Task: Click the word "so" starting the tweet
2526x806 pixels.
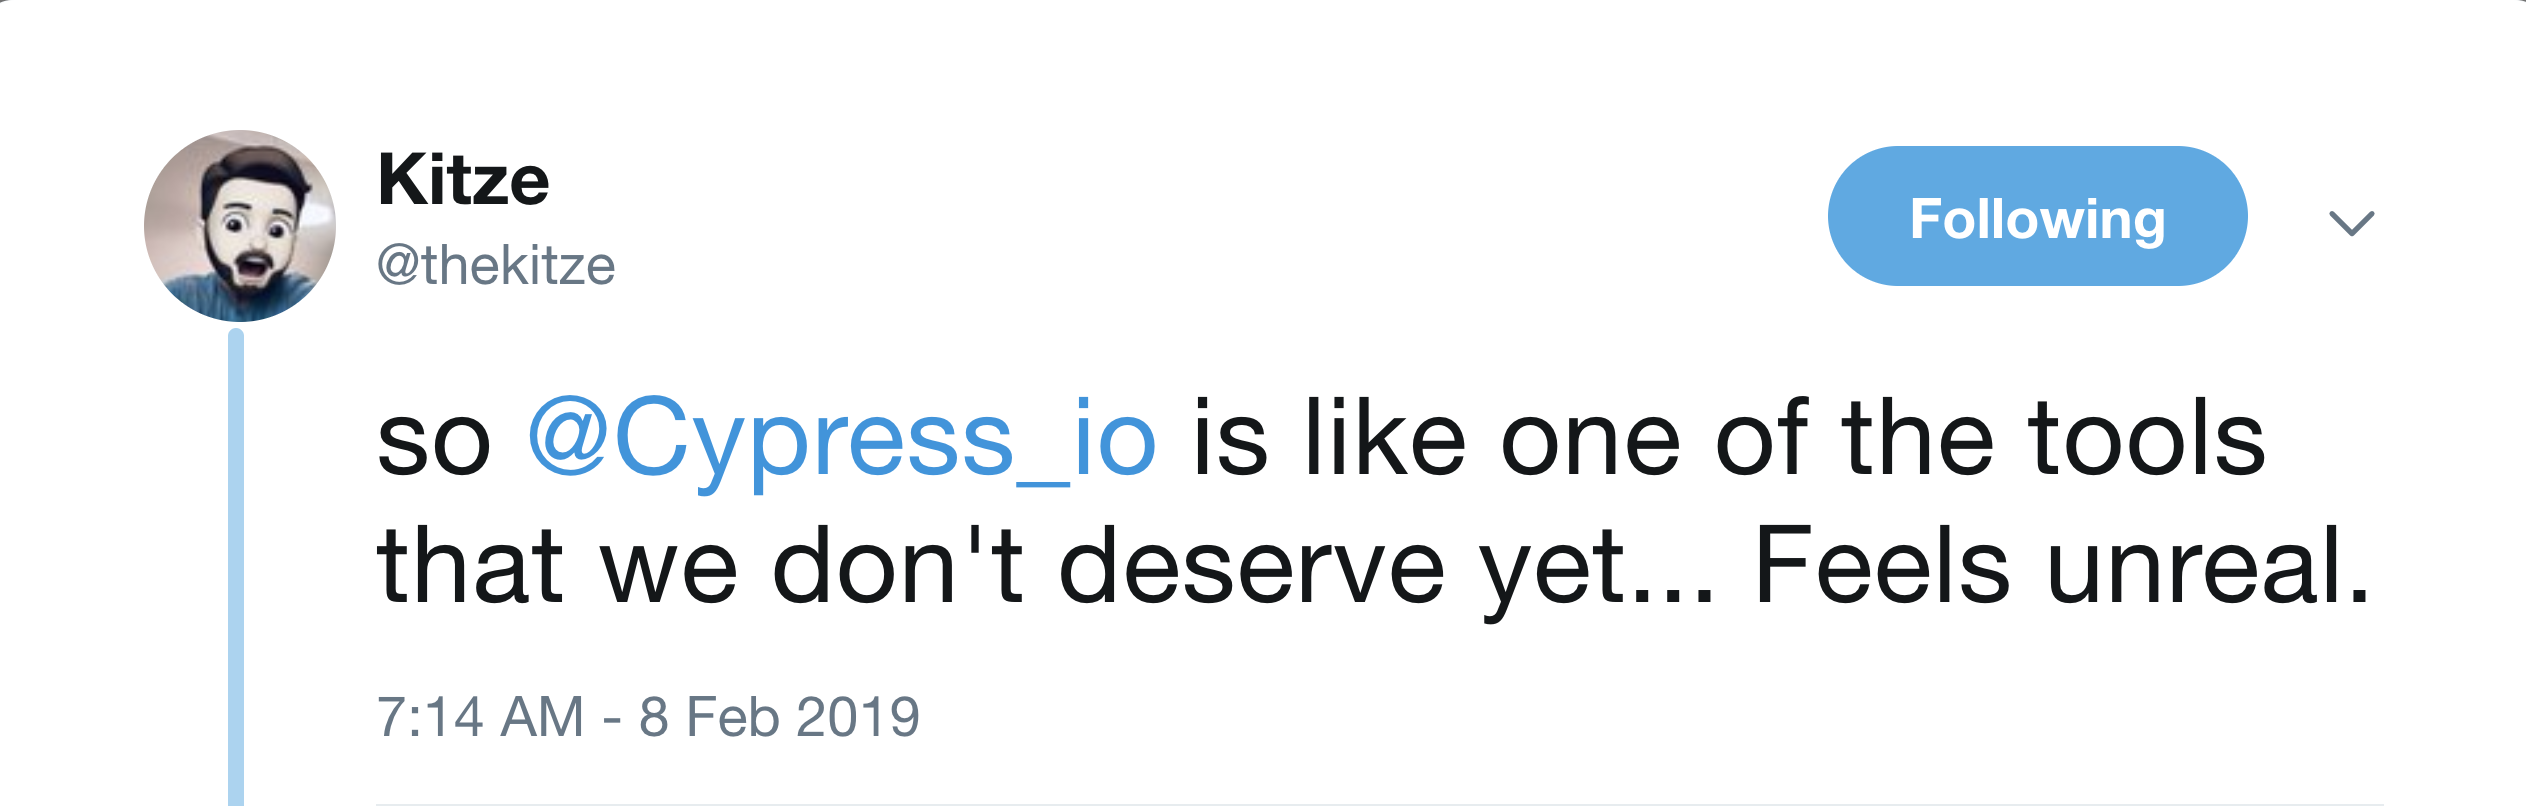Action: point(434,442)
